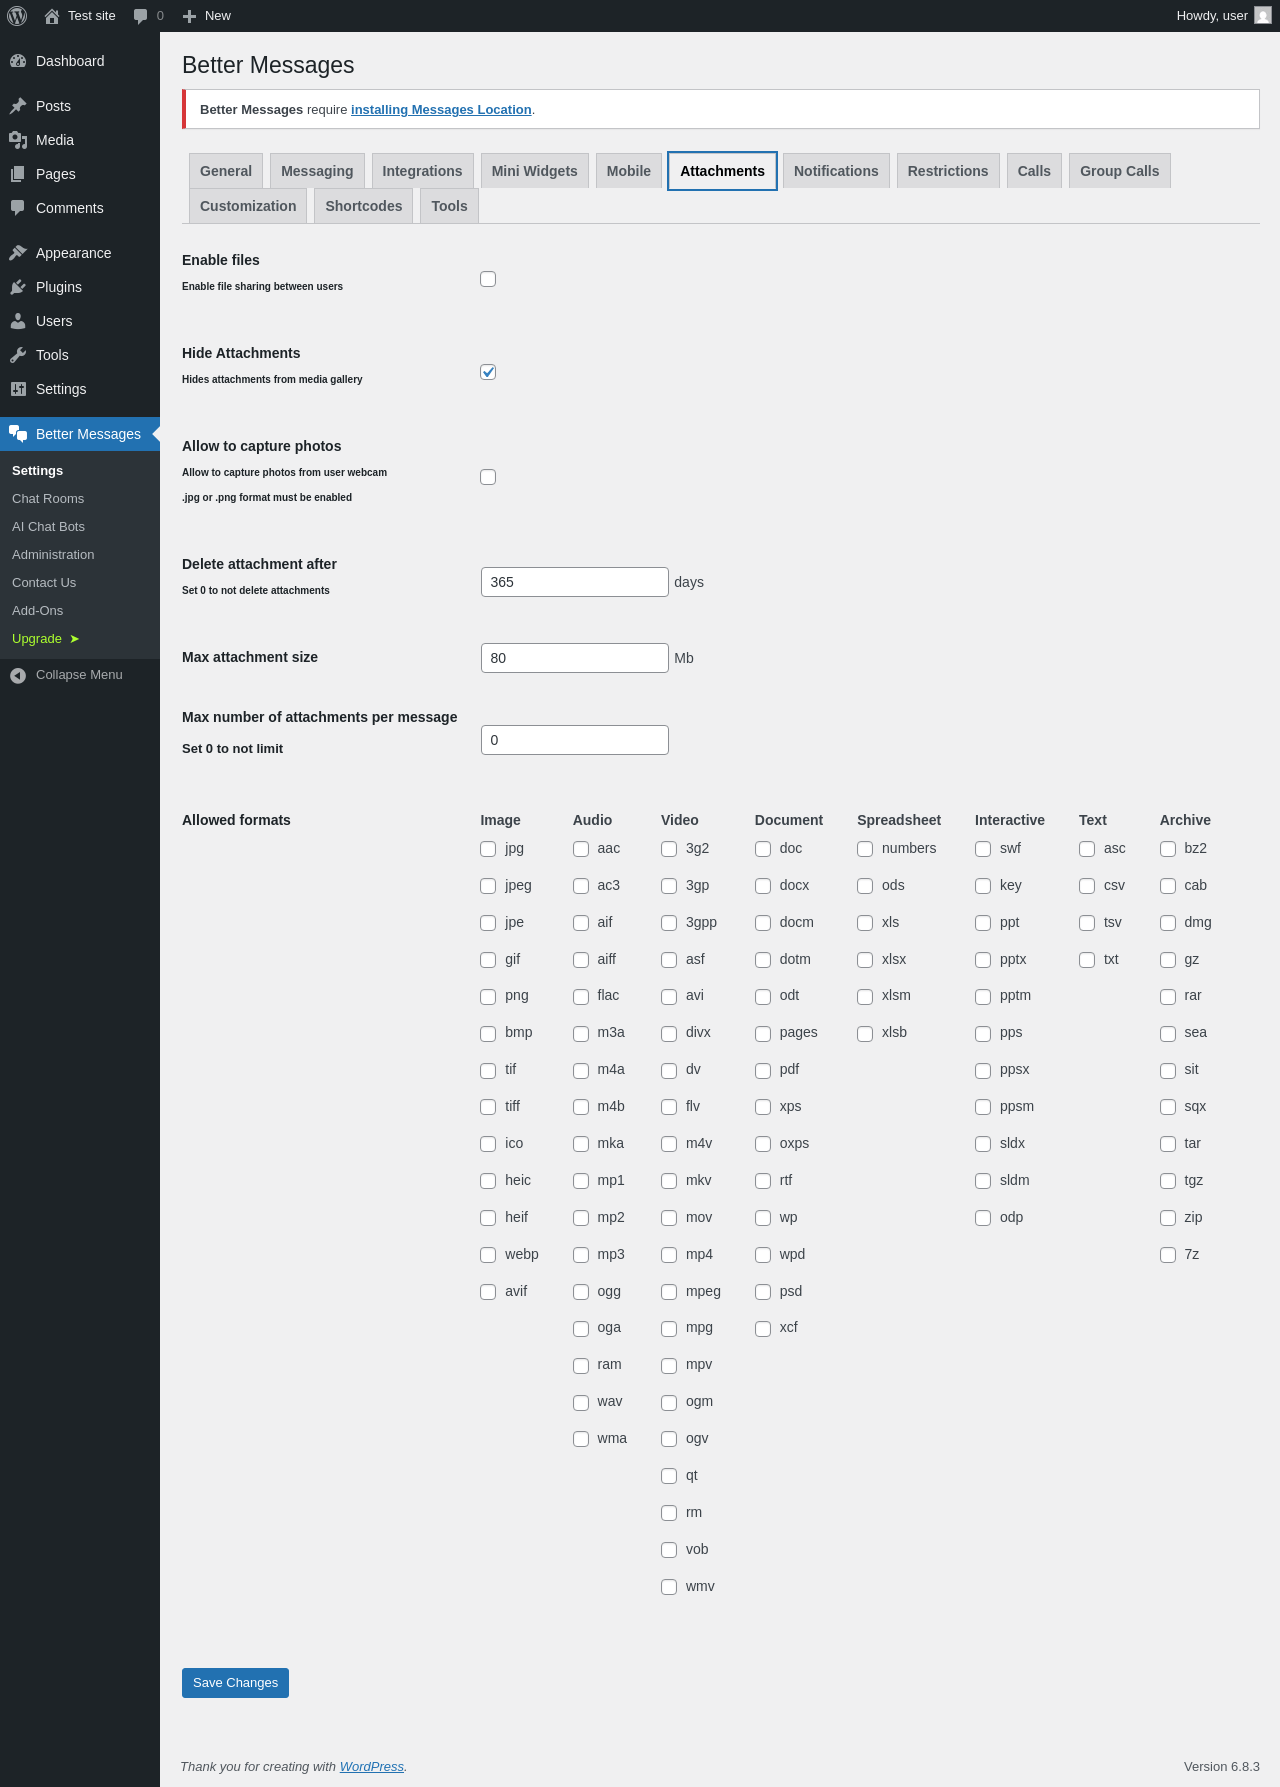
Task: Click the Max attachment size field
Action: click(x=575, y=658)
